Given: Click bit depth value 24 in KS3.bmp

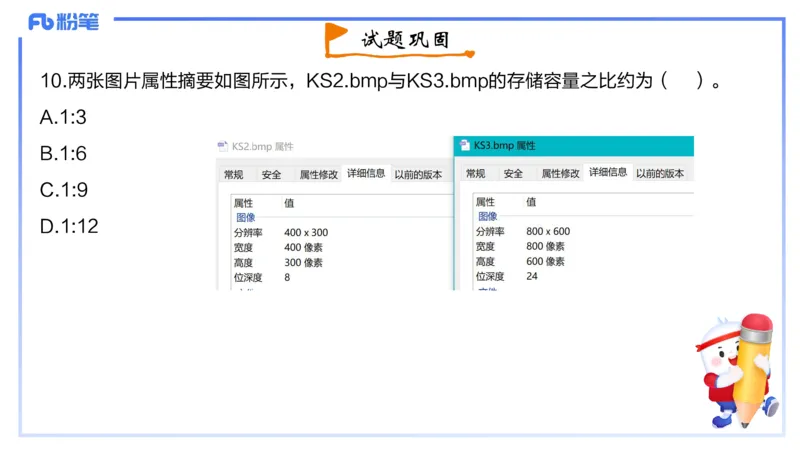Looking at the screenshot, I should coord(532,277).
